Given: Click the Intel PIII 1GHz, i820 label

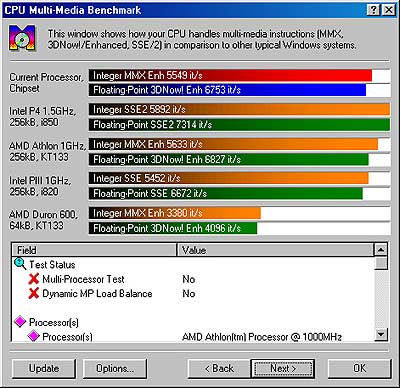Looking at the screenshot, I should [x=40, y=186].
